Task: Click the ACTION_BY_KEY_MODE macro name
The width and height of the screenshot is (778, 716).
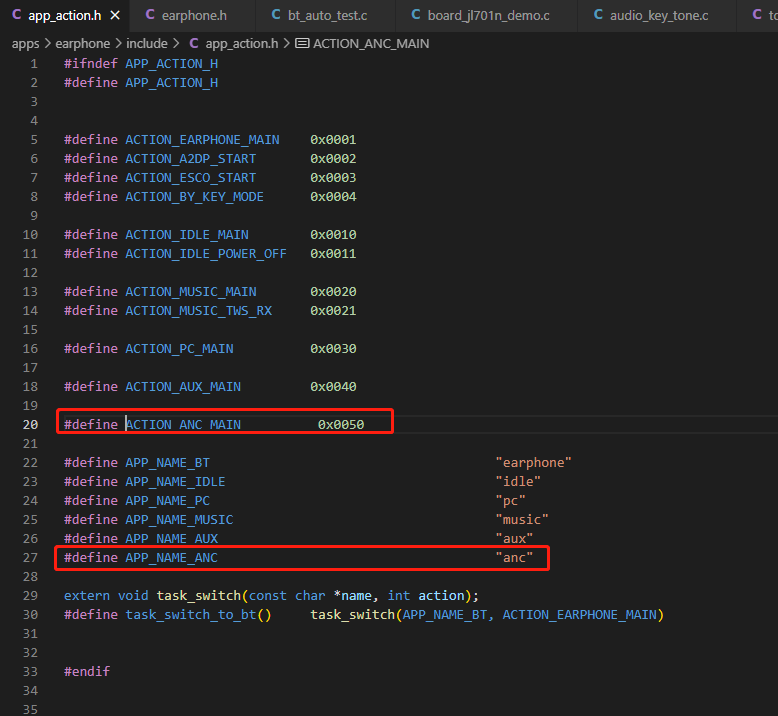Action: pyautogui.click(x=194, y=197)
